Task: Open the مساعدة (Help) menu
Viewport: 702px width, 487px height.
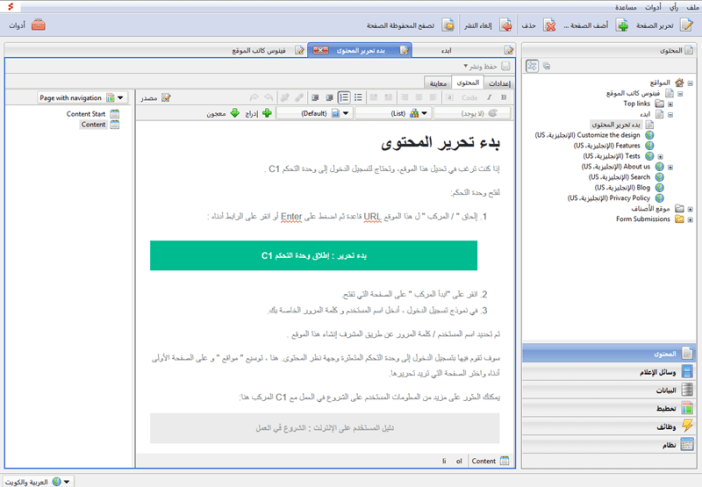Action: point(626,7)
